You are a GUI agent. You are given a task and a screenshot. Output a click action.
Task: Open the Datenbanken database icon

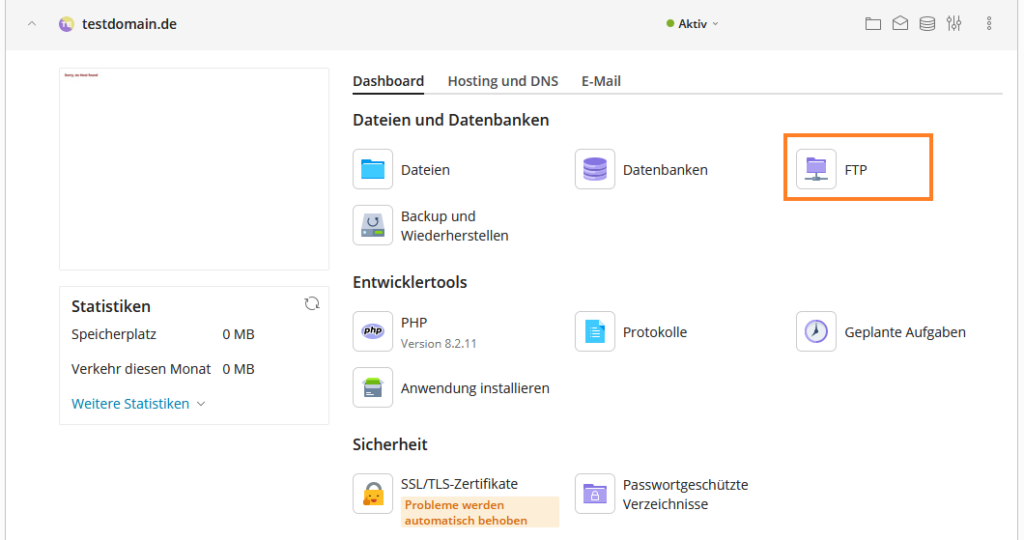(595, 169)
